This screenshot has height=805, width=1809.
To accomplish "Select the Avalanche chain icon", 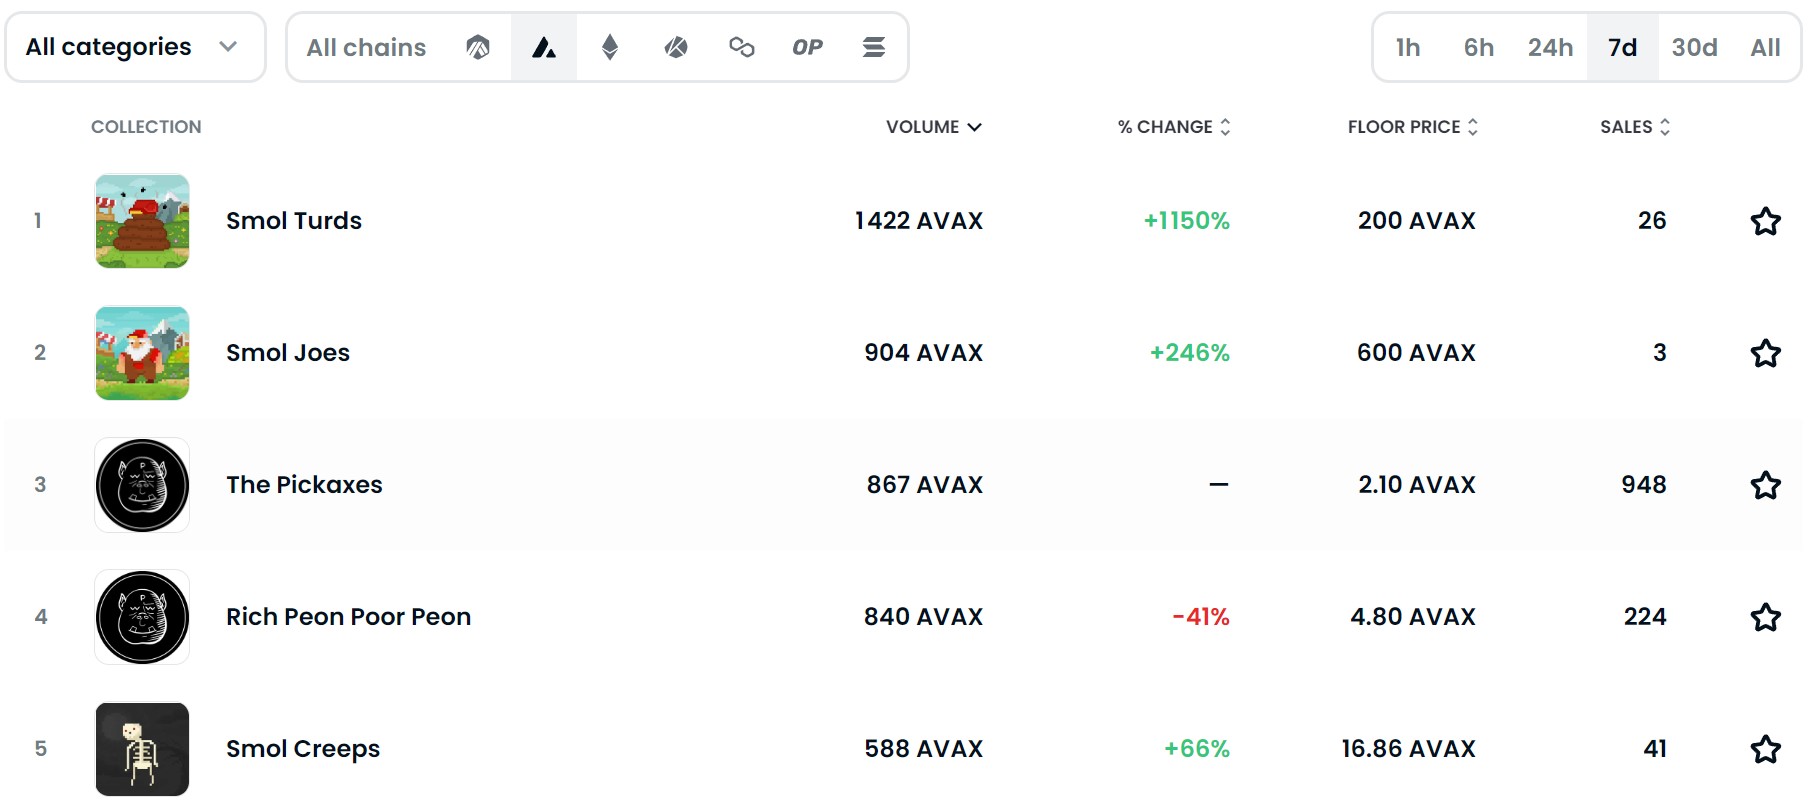I will [544, 47].
